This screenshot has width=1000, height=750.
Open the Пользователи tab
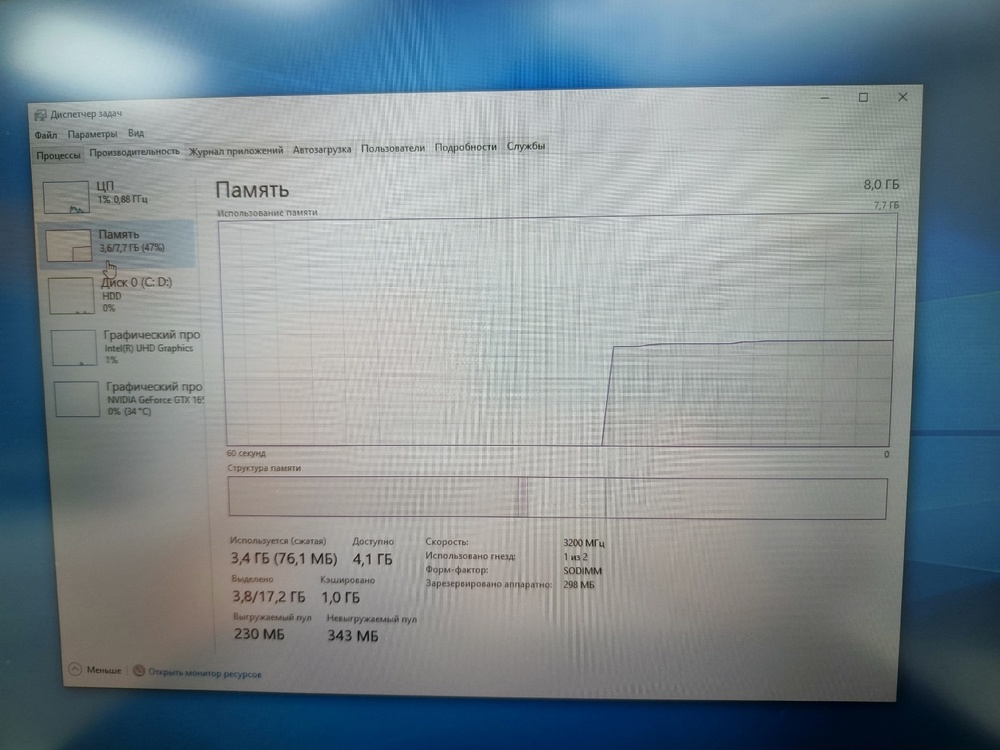pos(393,148)
